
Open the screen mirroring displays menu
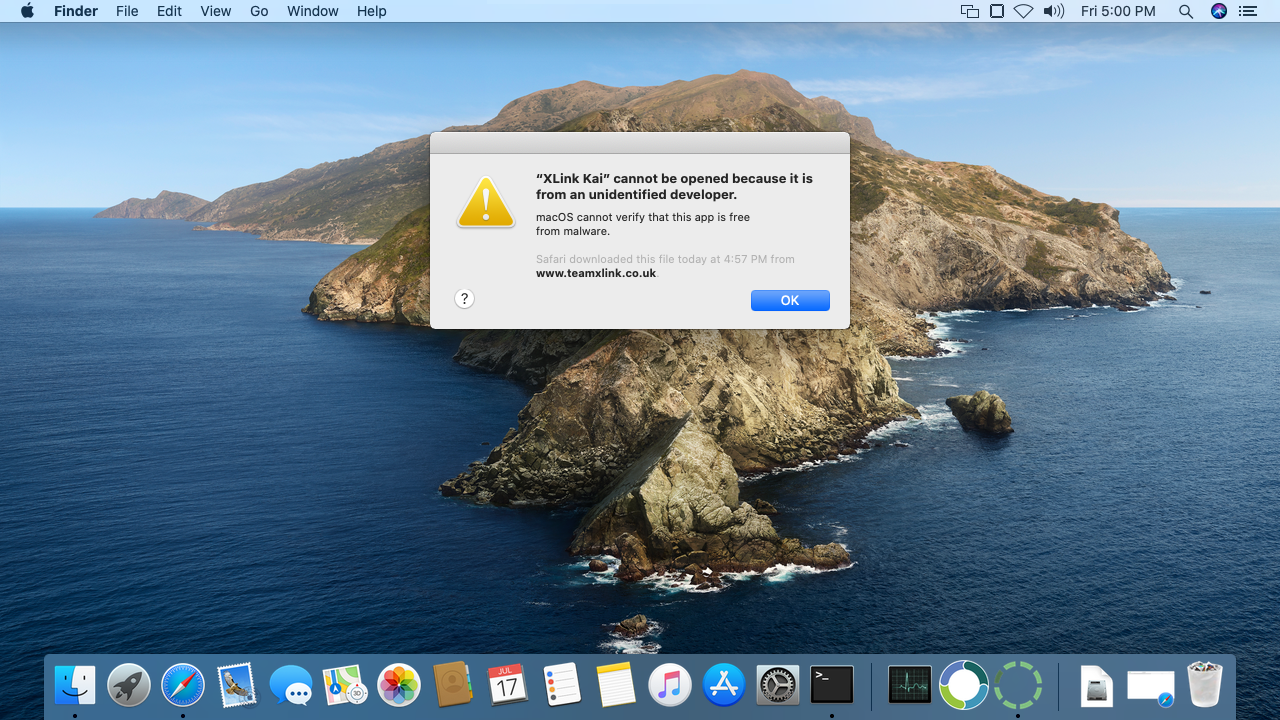[x=969, y=11]
